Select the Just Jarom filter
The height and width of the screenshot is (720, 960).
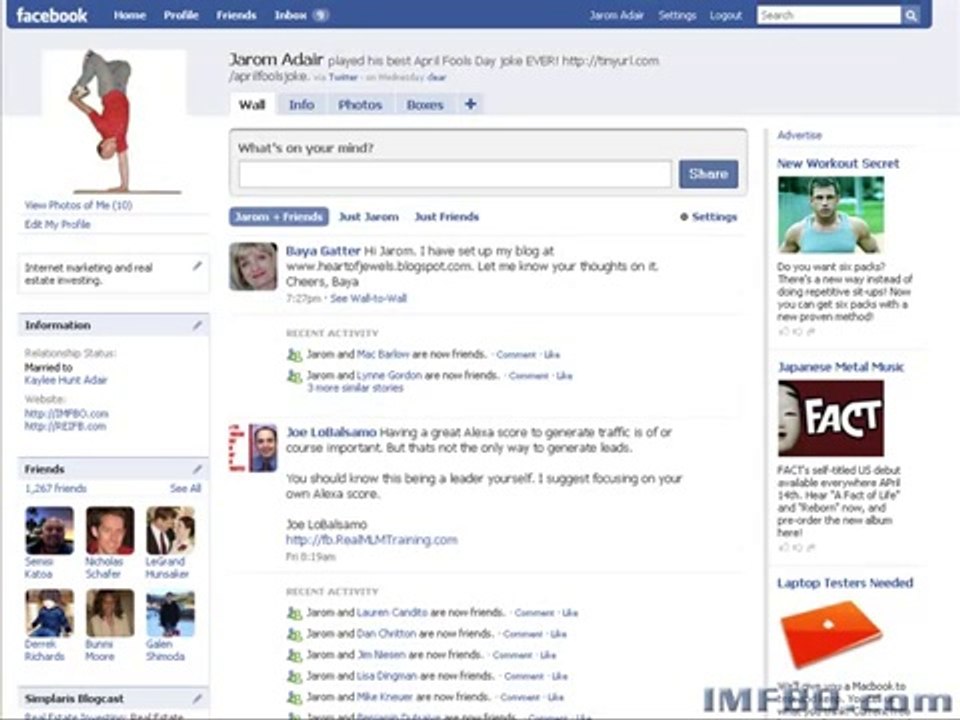click(x=369, y=217)
